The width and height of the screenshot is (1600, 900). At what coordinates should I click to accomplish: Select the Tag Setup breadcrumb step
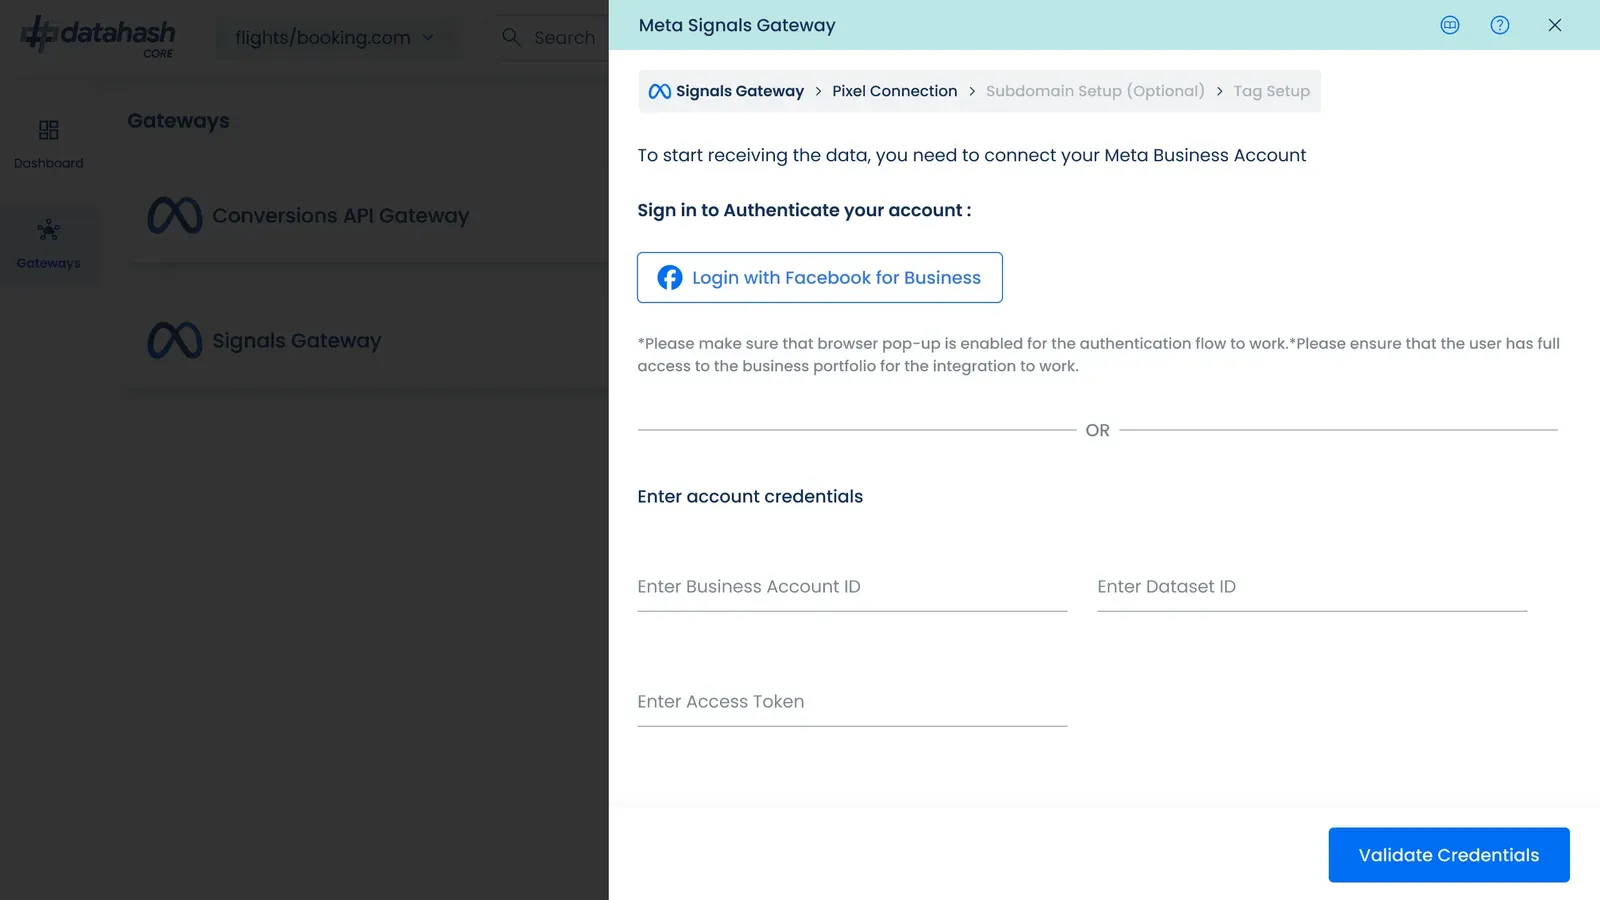click(x=1272, y=91)
